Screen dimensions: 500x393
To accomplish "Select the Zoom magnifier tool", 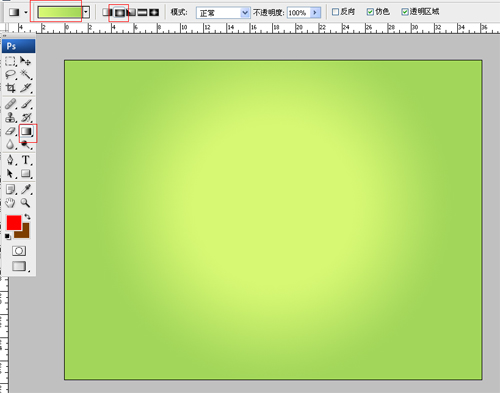I will tap(25, 203).
